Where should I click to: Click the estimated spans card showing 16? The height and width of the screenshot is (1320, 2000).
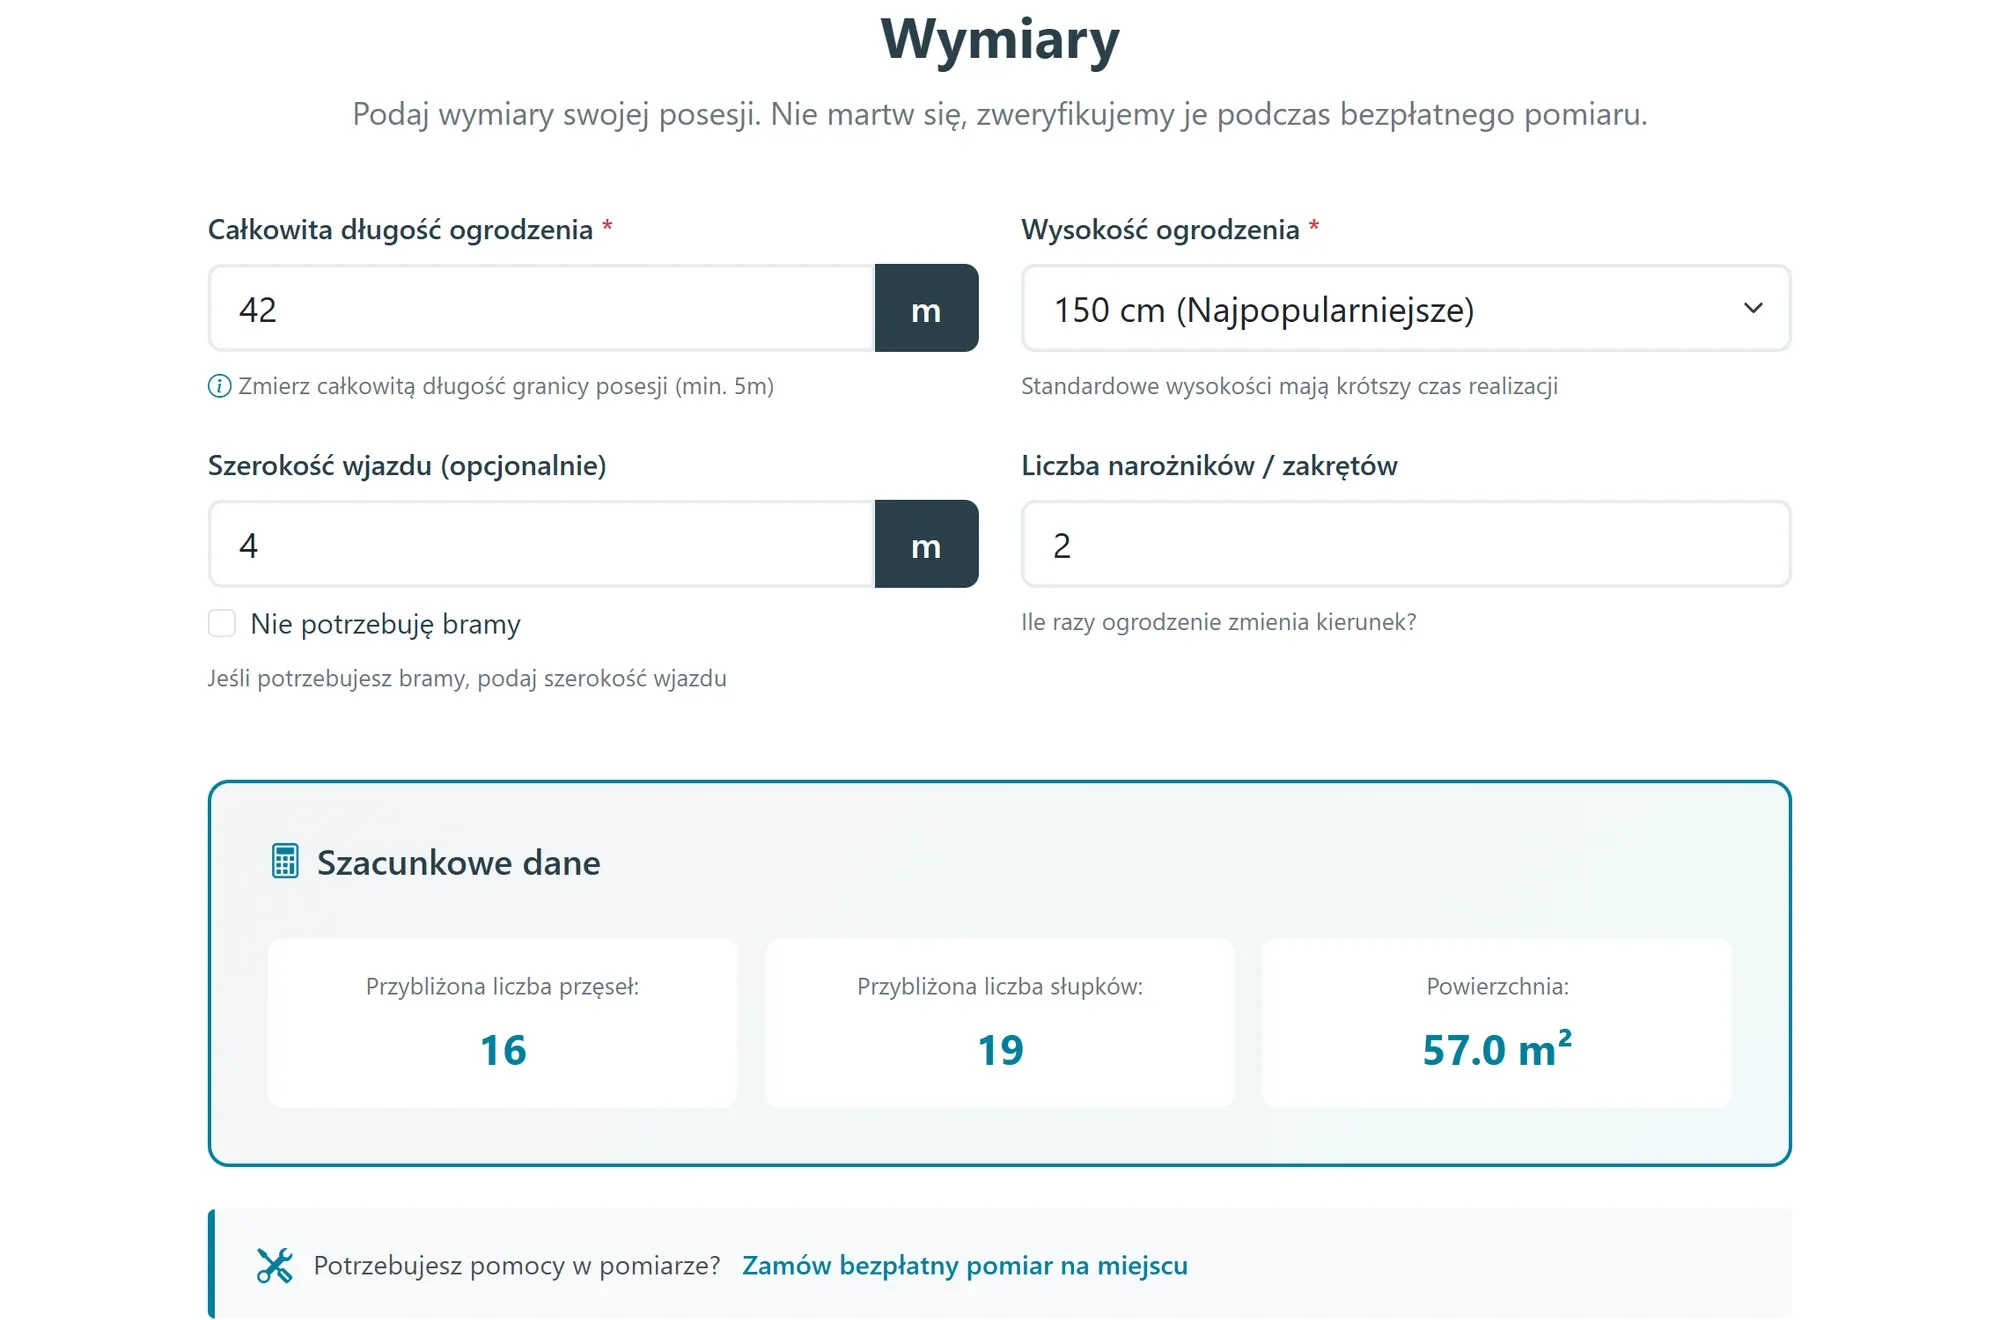coord(503,1022)
